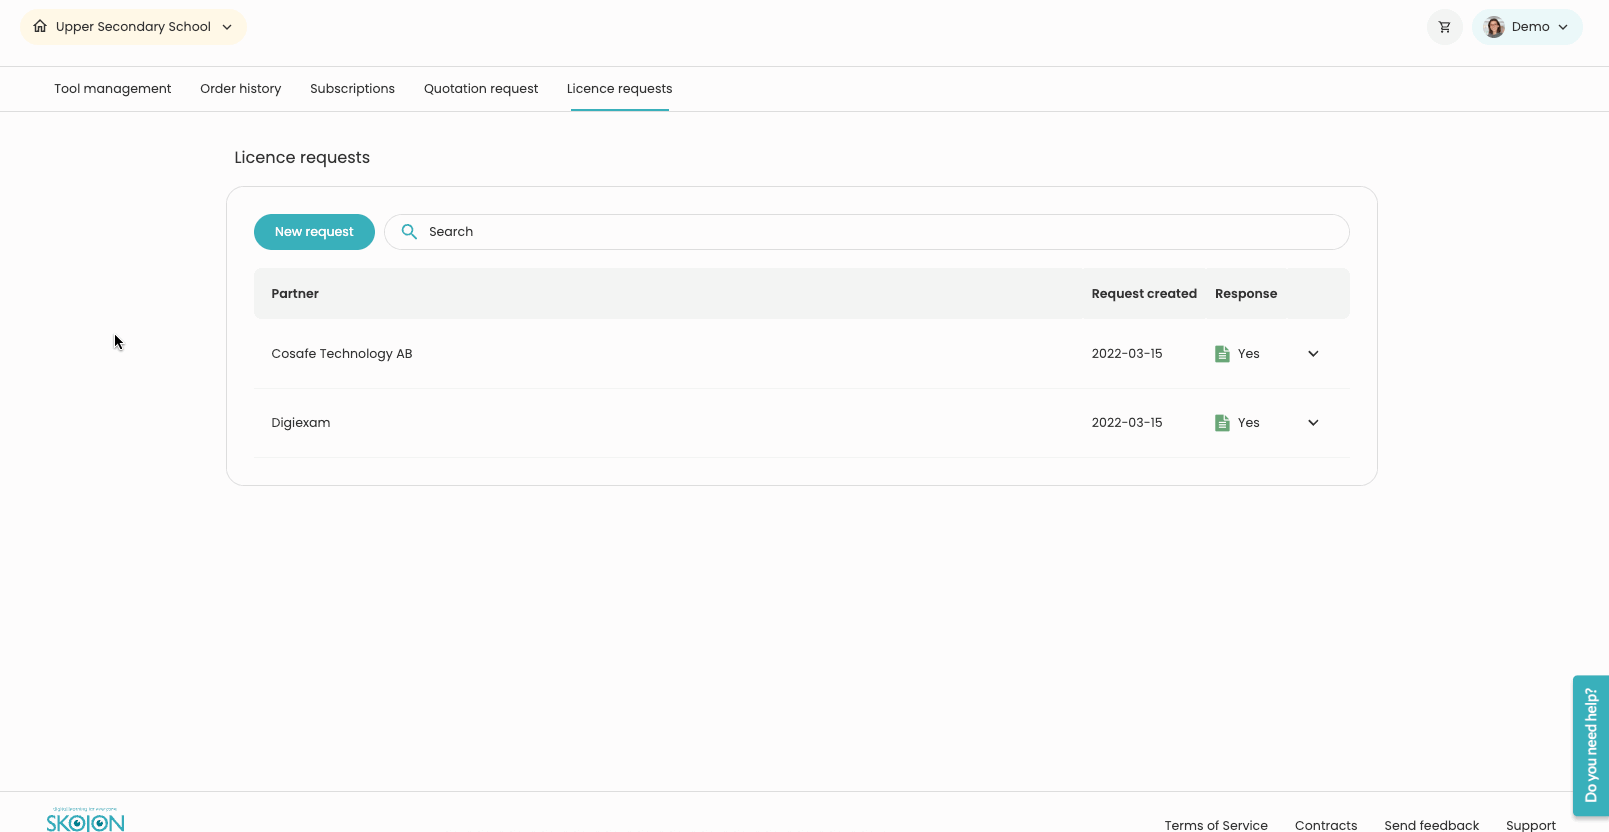
Task: Click the Skolon logo in footer
Action: [x=86, y=821]
